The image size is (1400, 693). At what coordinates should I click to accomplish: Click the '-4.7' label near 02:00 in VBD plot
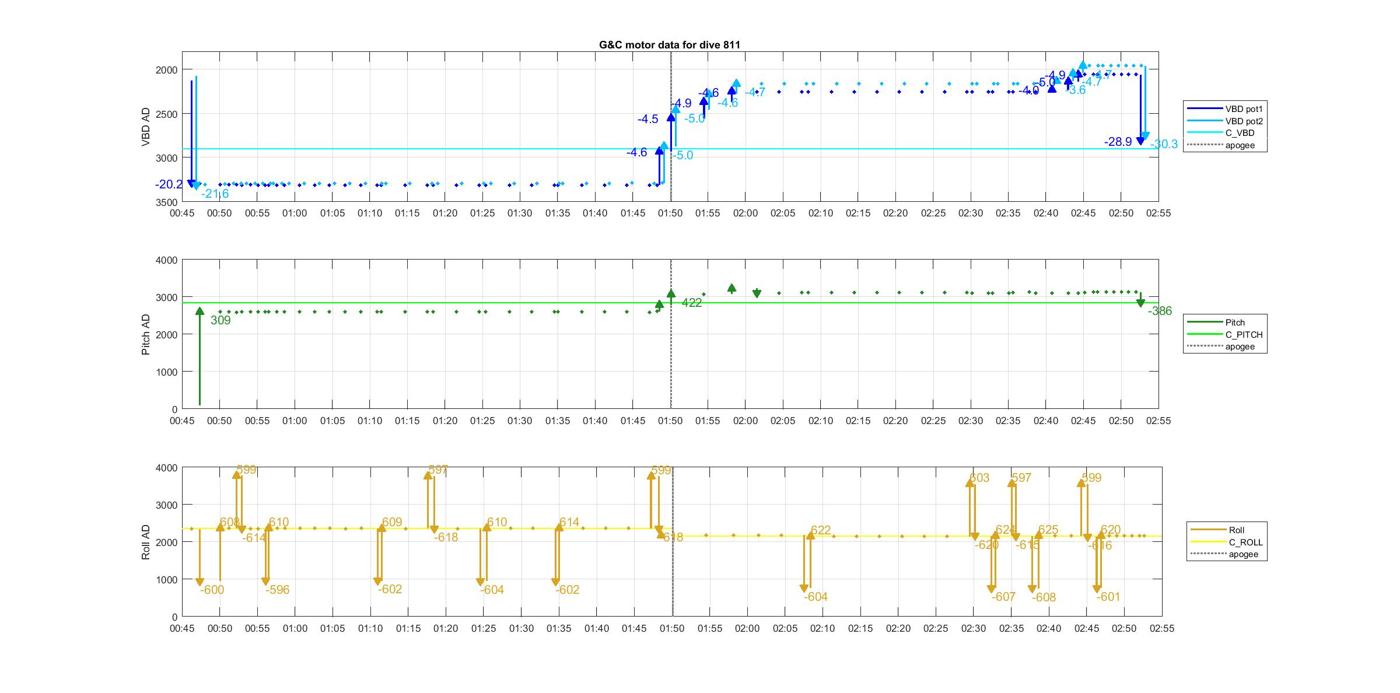(755, 92)
